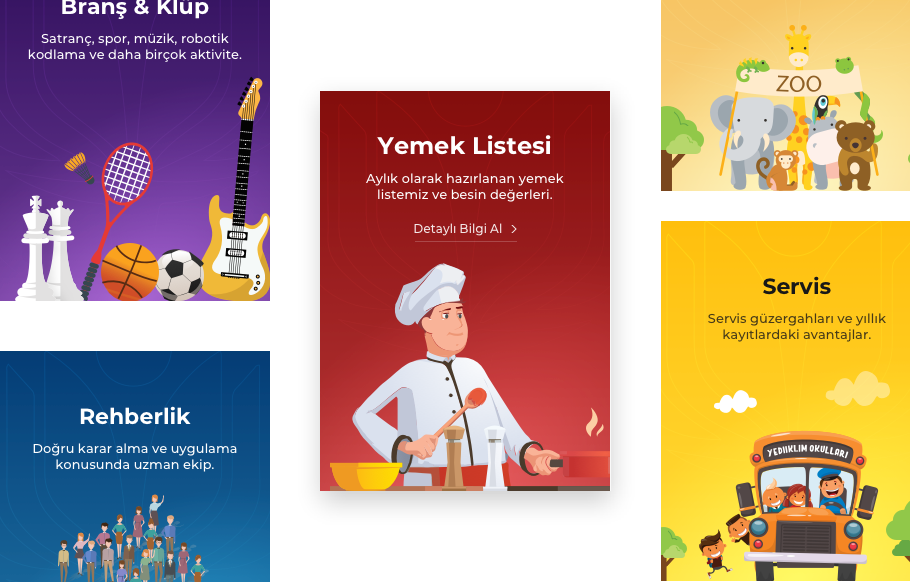910x582 pixels.
Task: Click the arrow next to Detaylı Bilgi Al
Action: (514, 229)
